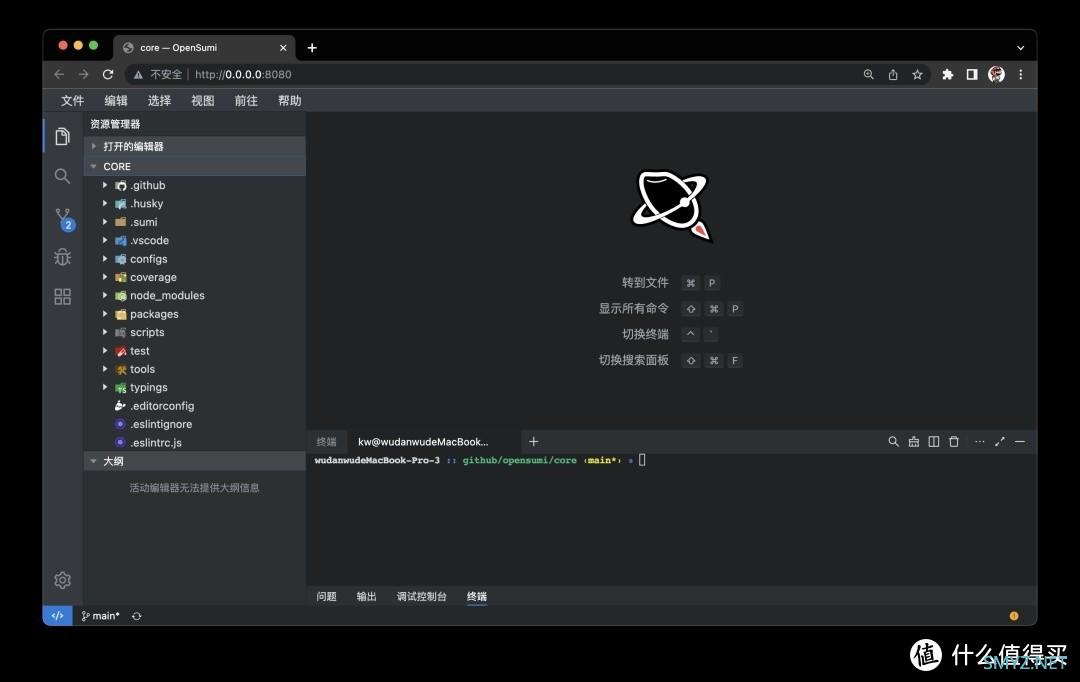Image resolution: width=1080 pixels, height=682 pixels.
Task: Click the sync changes icon in status bar
Action: coord(136,616)
